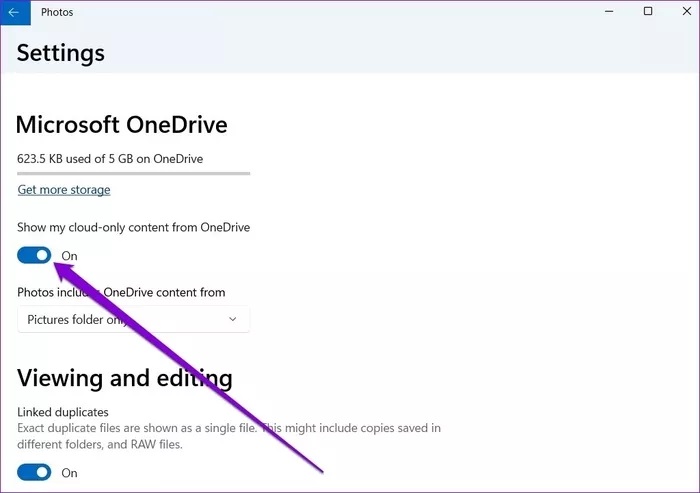Turn off cloud-only OneDrive content switch
Screen dimensions: 700x493
34,255
